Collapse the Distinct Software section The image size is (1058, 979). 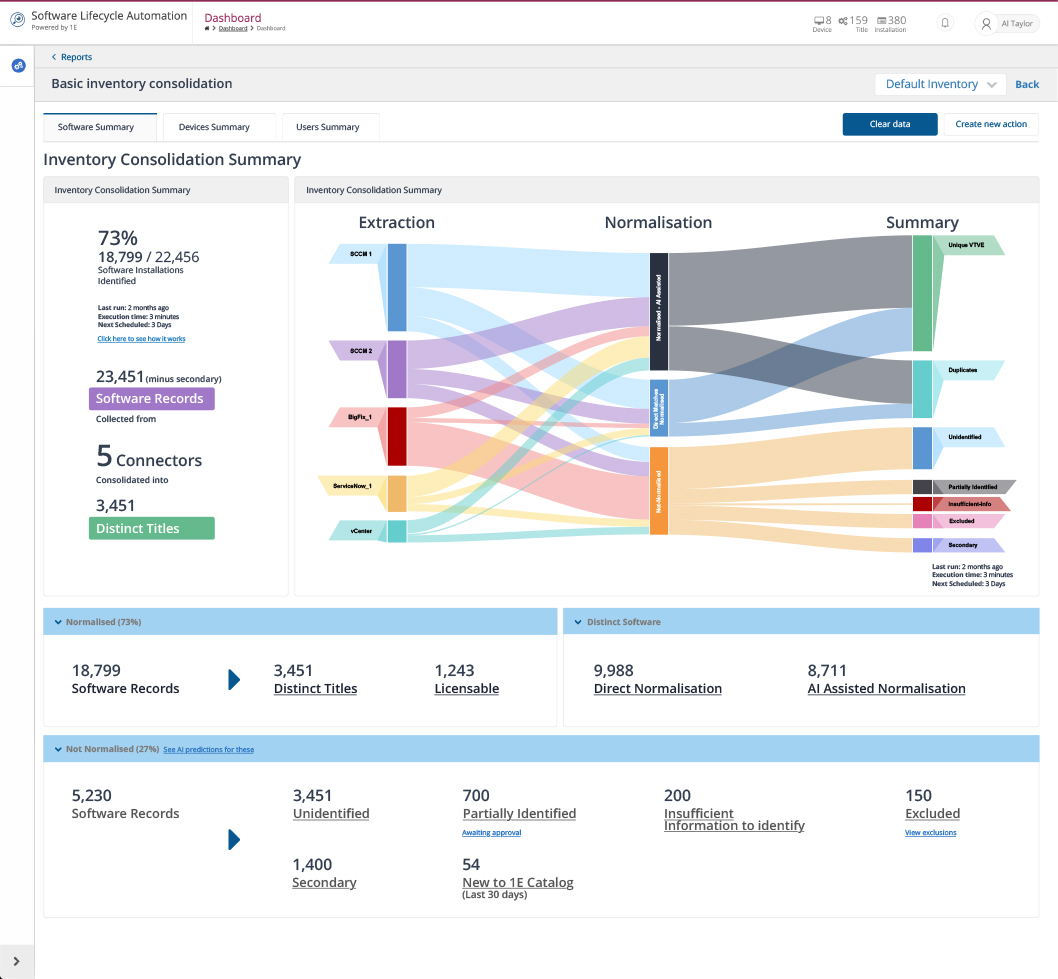tap(578, 622)
